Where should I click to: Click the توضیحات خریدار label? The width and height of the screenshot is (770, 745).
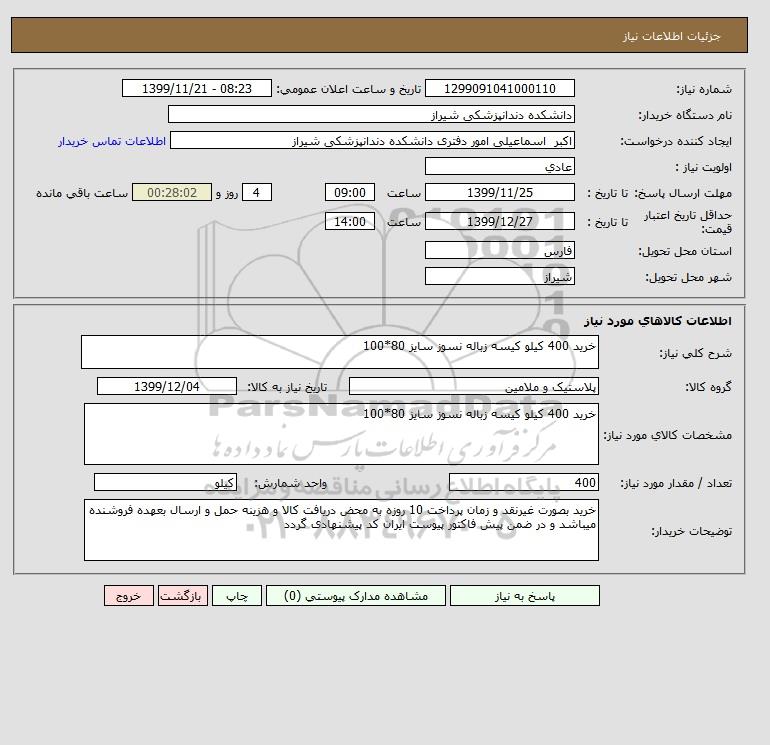[691, 531]
